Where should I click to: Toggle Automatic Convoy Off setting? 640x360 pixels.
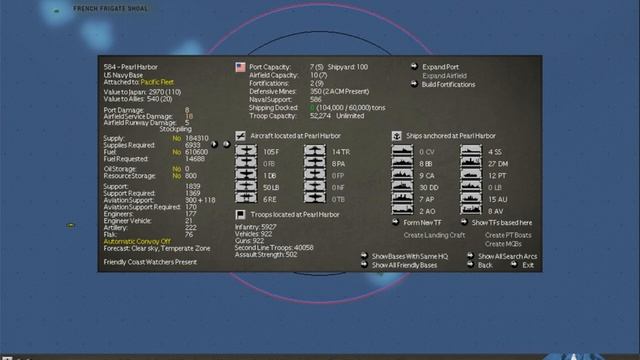pos(137,241)
